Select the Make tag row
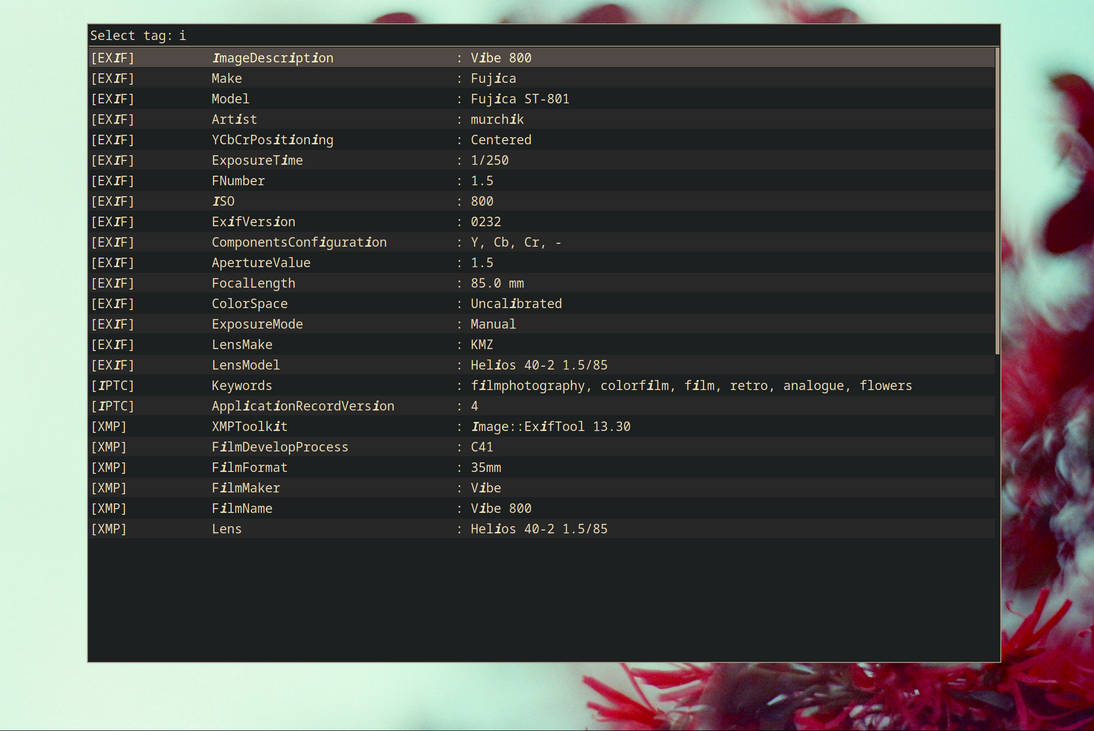Image resolution: width=1094 pixels, height=731 pixels. coord(542,78)
